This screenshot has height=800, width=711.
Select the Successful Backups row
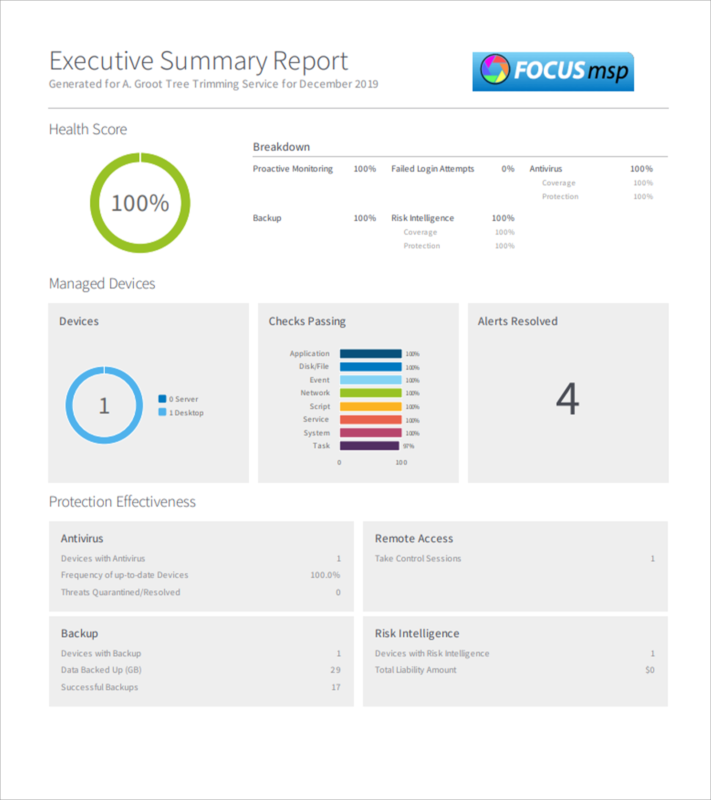click(x=100, y=687)
